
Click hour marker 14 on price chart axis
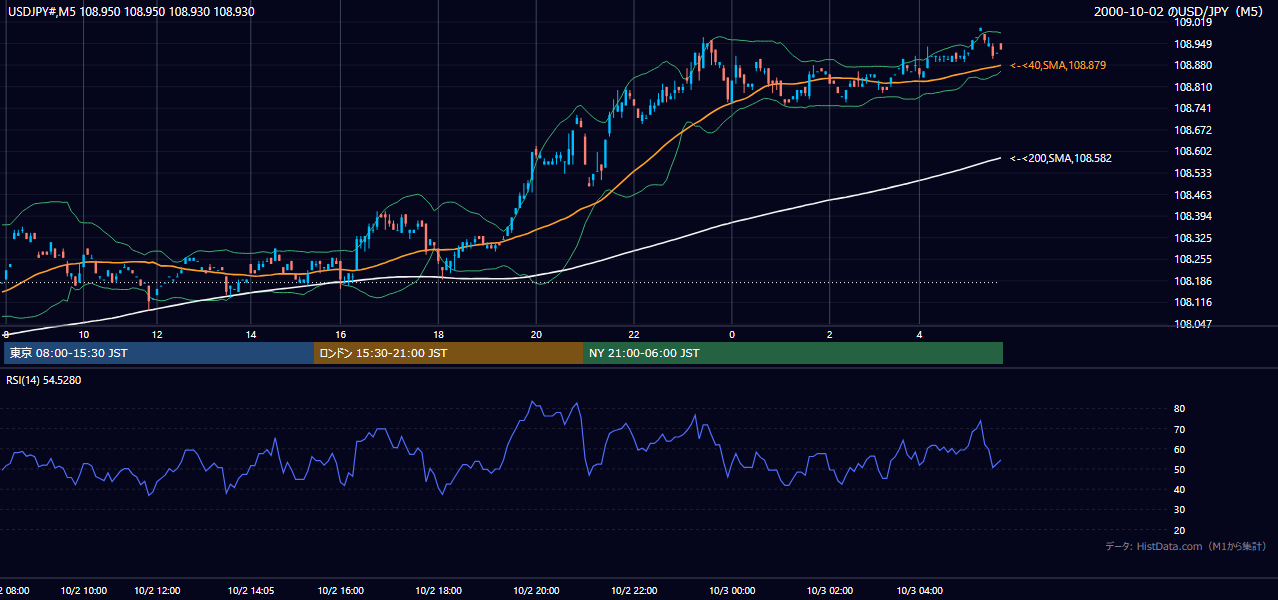[x=250, y=334]
